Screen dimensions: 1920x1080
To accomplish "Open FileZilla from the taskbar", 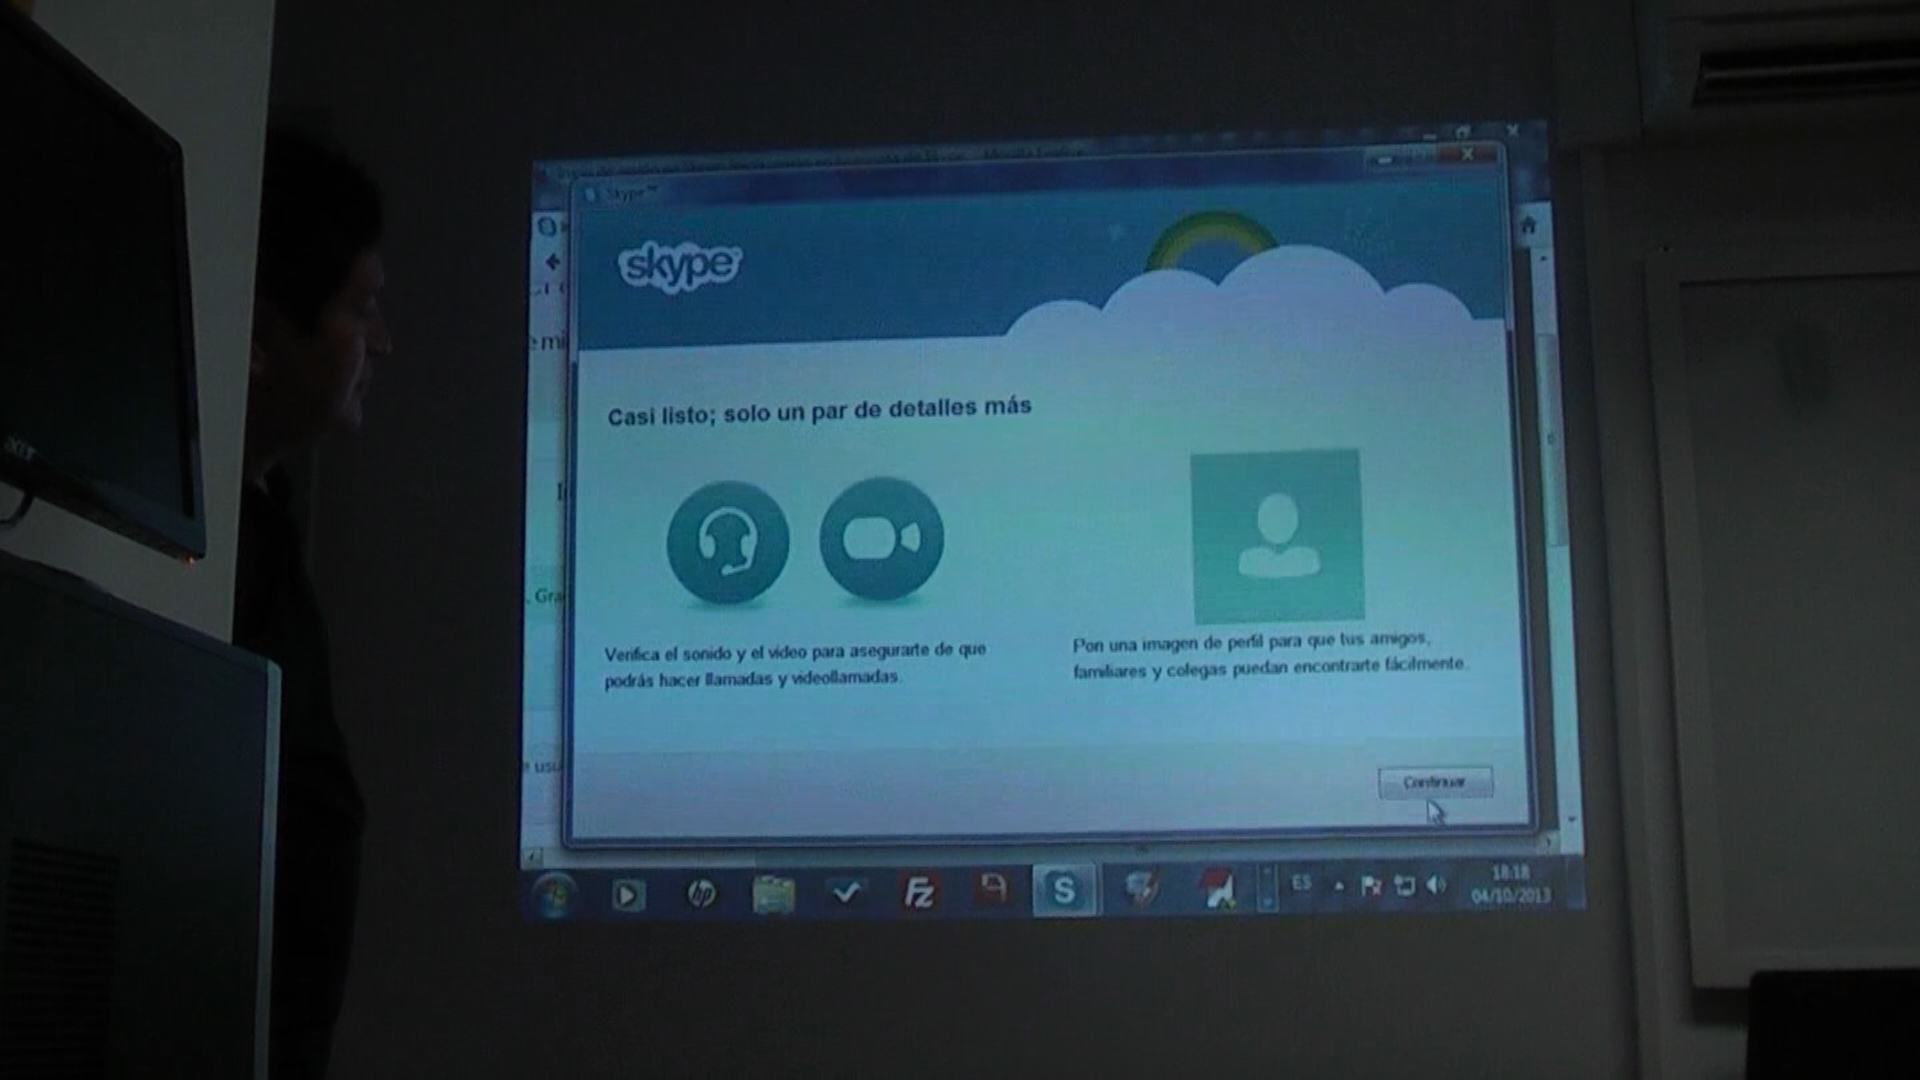I will pyautogui.click(x=918, y=891).
